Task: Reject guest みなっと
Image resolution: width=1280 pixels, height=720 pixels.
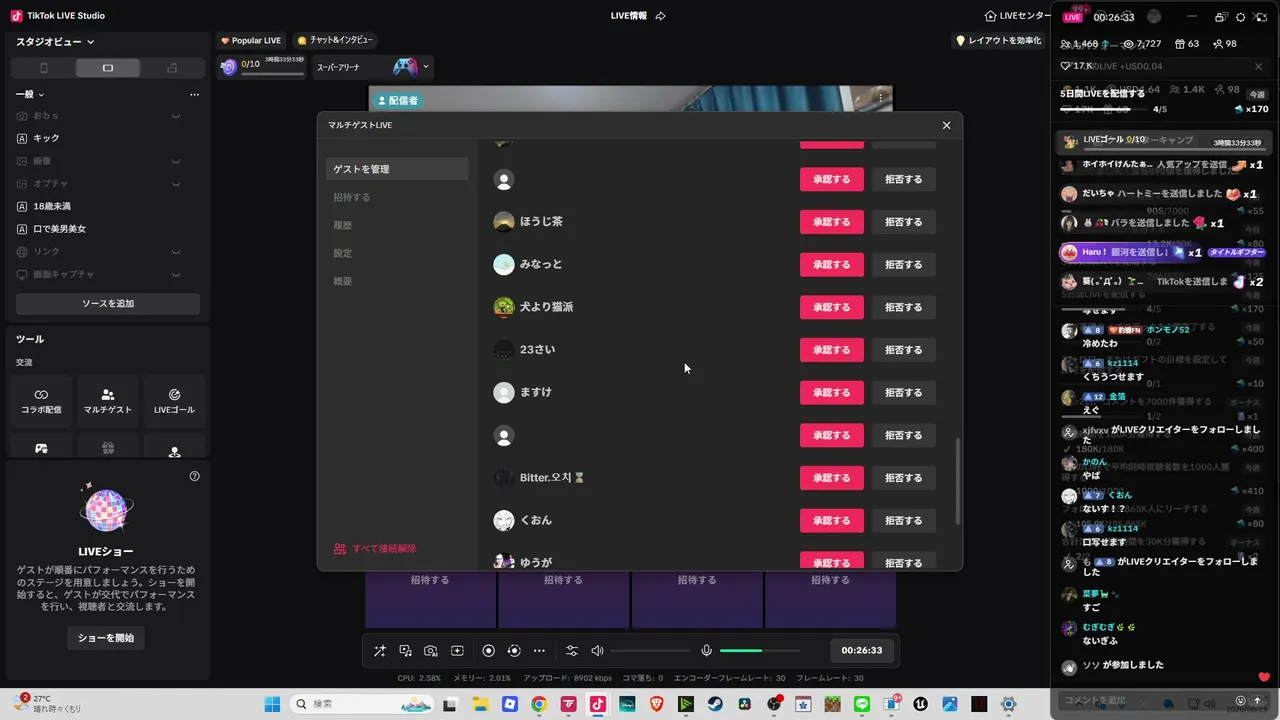Action: (903, 265)
